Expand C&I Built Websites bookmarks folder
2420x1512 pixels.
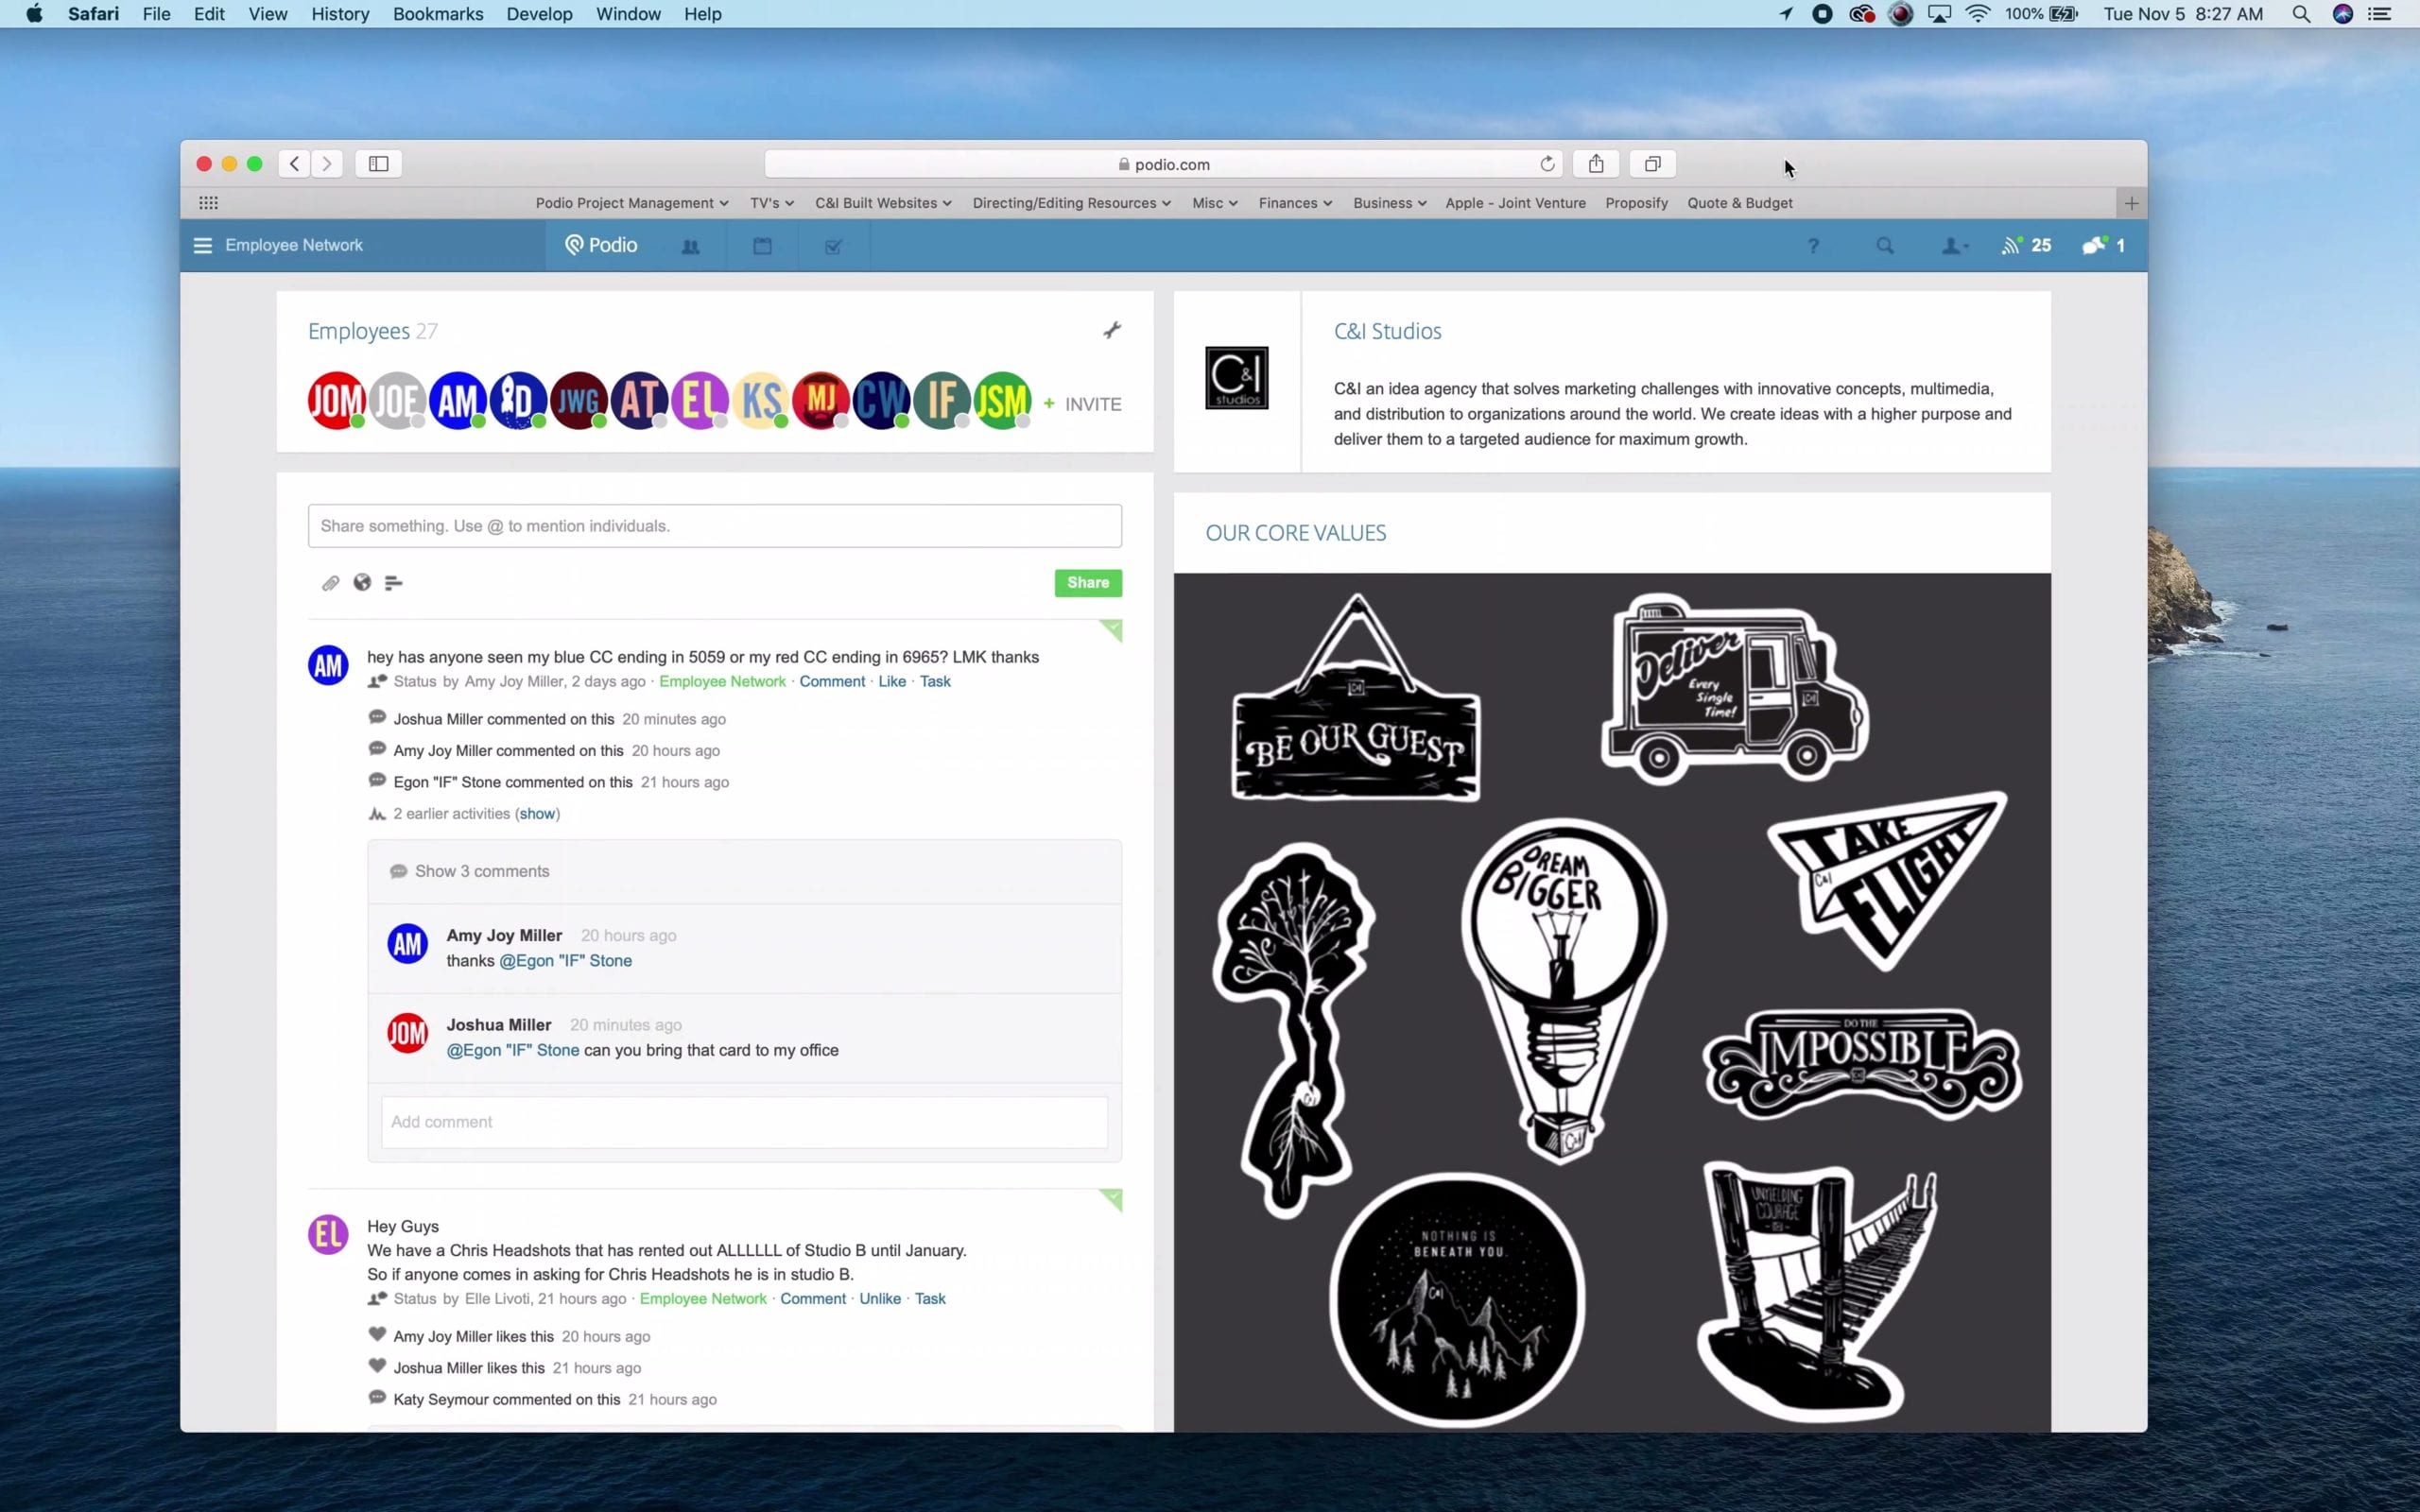883,203
